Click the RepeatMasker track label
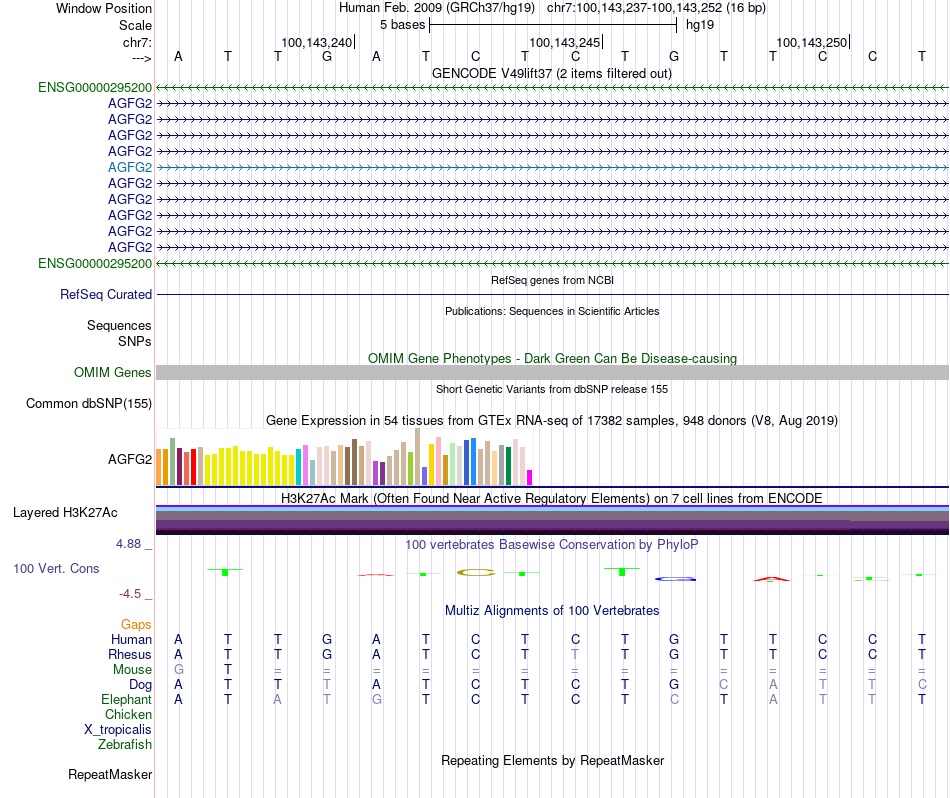Screen dimensions: 950x798 pos(110,775)
